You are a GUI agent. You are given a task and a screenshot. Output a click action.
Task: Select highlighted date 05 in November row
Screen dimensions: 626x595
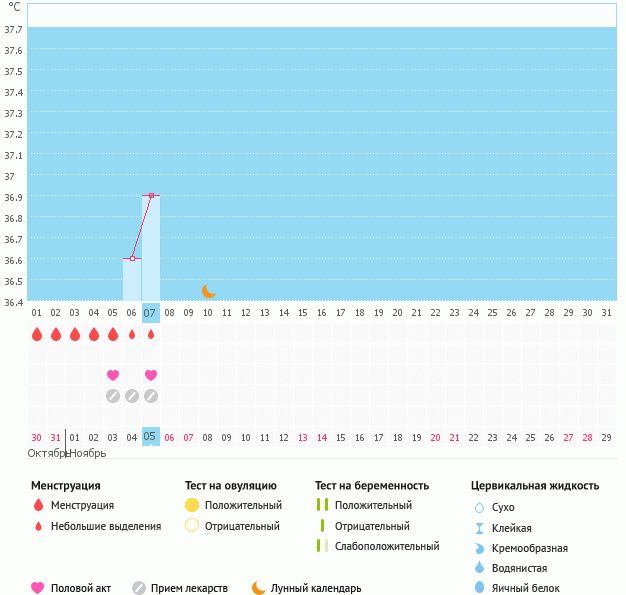151,436
